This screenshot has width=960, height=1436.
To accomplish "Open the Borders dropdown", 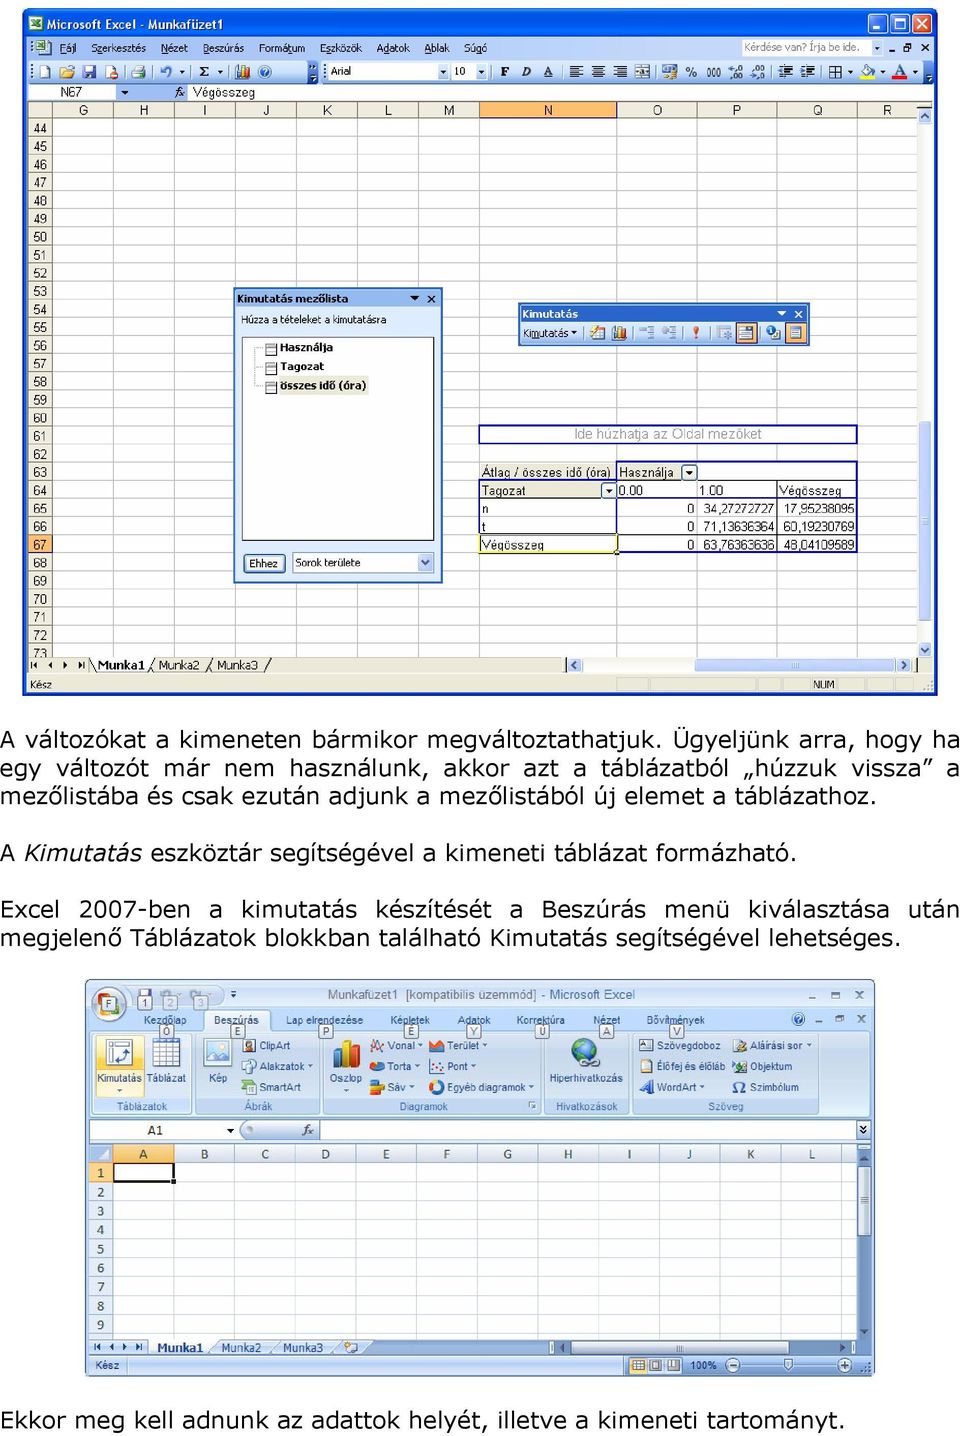I will click(x=849, y=72).
